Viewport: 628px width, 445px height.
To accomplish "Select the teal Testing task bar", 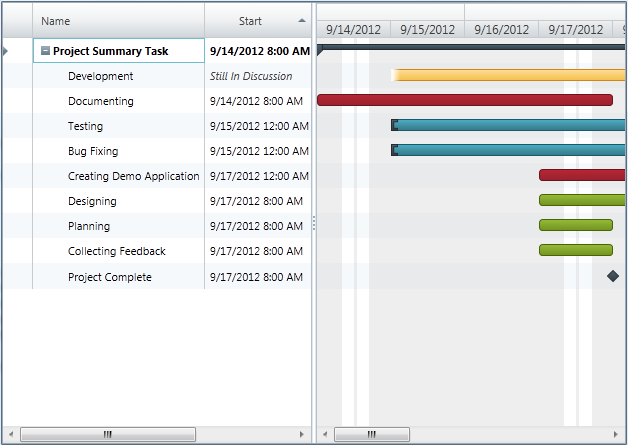I will coord(508,125).
